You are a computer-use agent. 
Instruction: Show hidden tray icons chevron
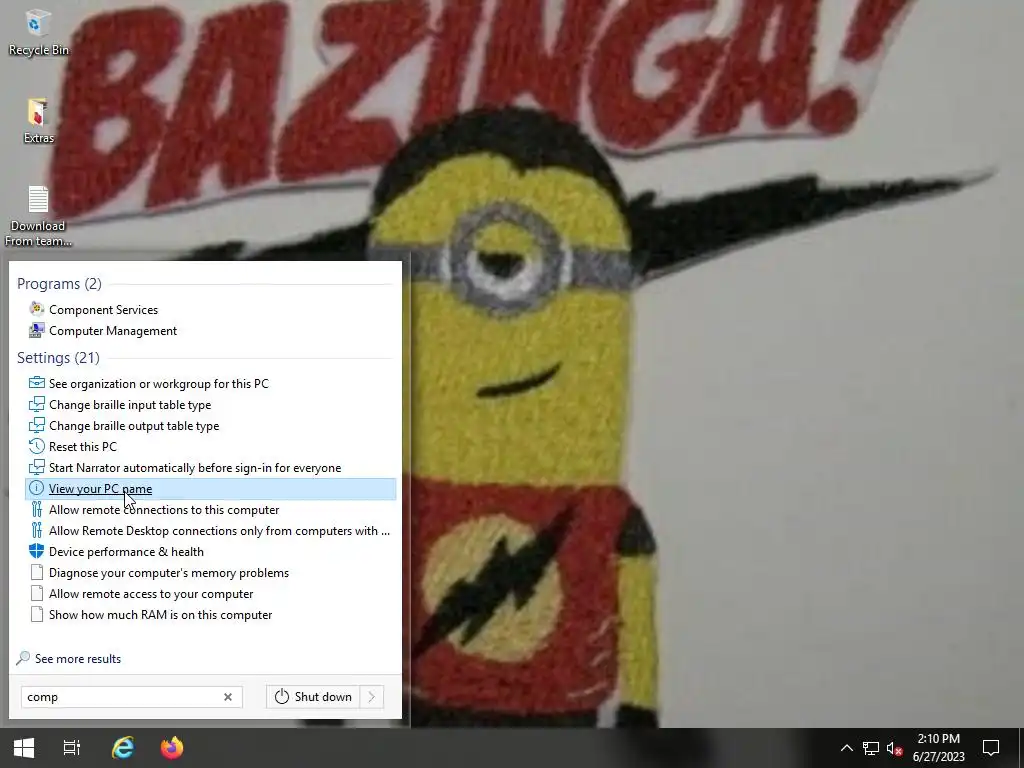pos(846,748)
